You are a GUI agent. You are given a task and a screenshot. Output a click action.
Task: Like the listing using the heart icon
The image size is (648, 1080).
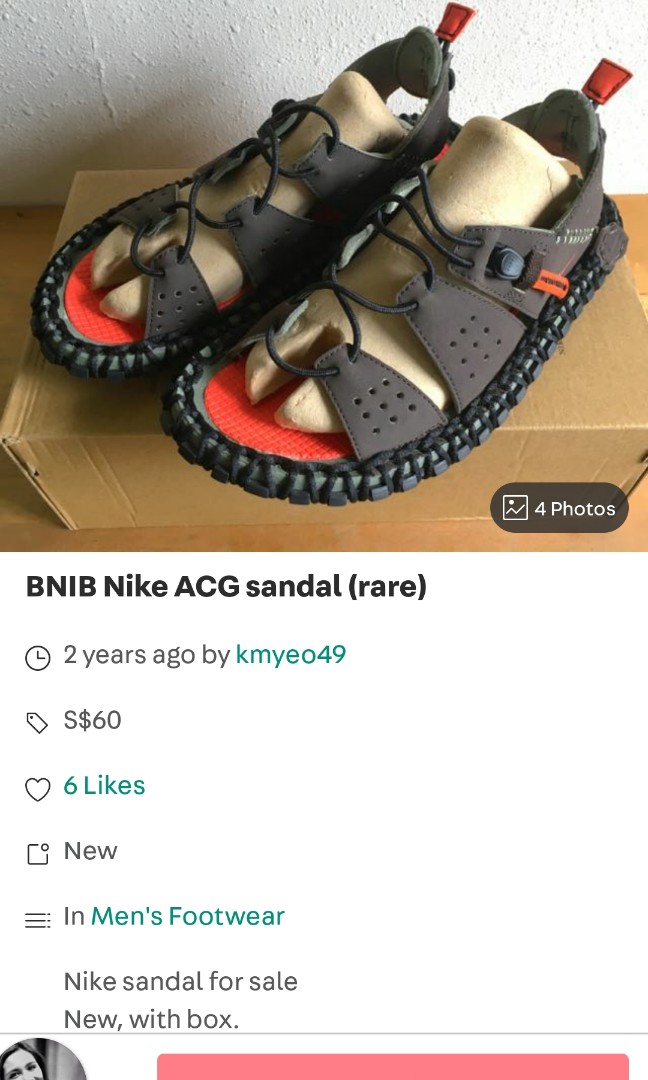point(37,788)
